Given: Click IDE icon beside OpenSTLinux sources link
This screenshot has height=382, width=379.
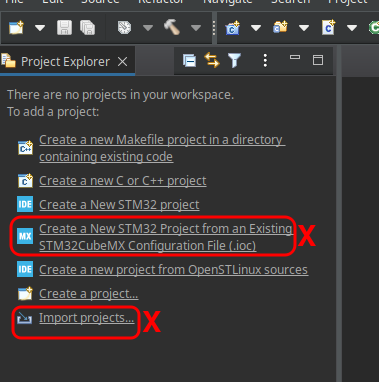Looking at the screenshot, I should tap(25, 269).
